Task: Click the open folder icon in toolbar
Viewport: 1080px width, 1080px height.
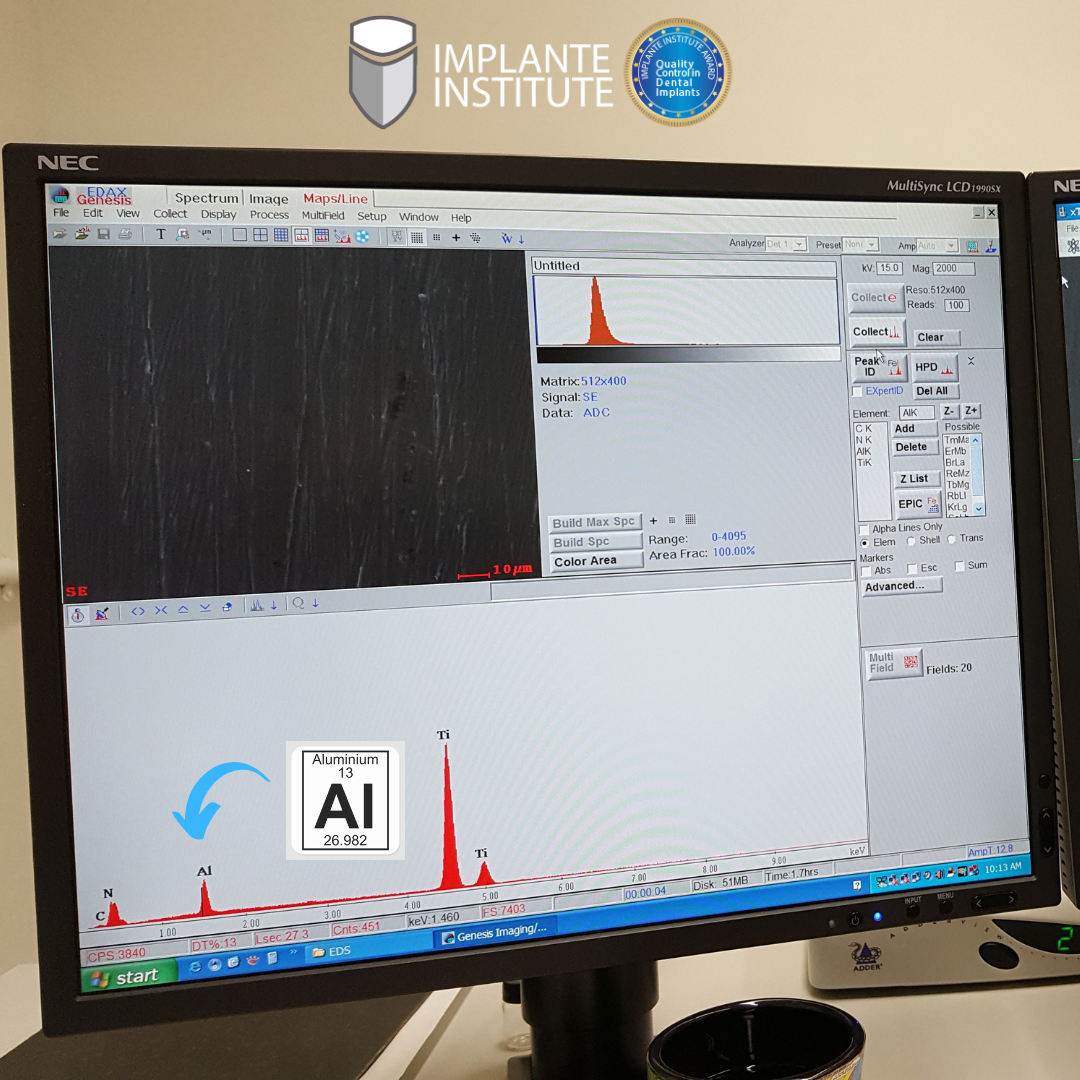Action: 60,234
